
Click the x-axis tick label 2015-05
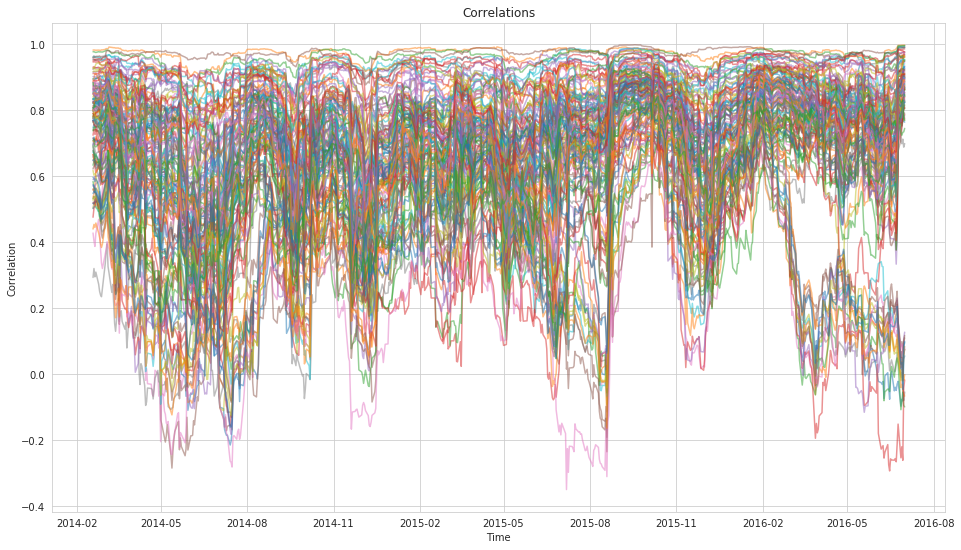[x=504, y=523]
